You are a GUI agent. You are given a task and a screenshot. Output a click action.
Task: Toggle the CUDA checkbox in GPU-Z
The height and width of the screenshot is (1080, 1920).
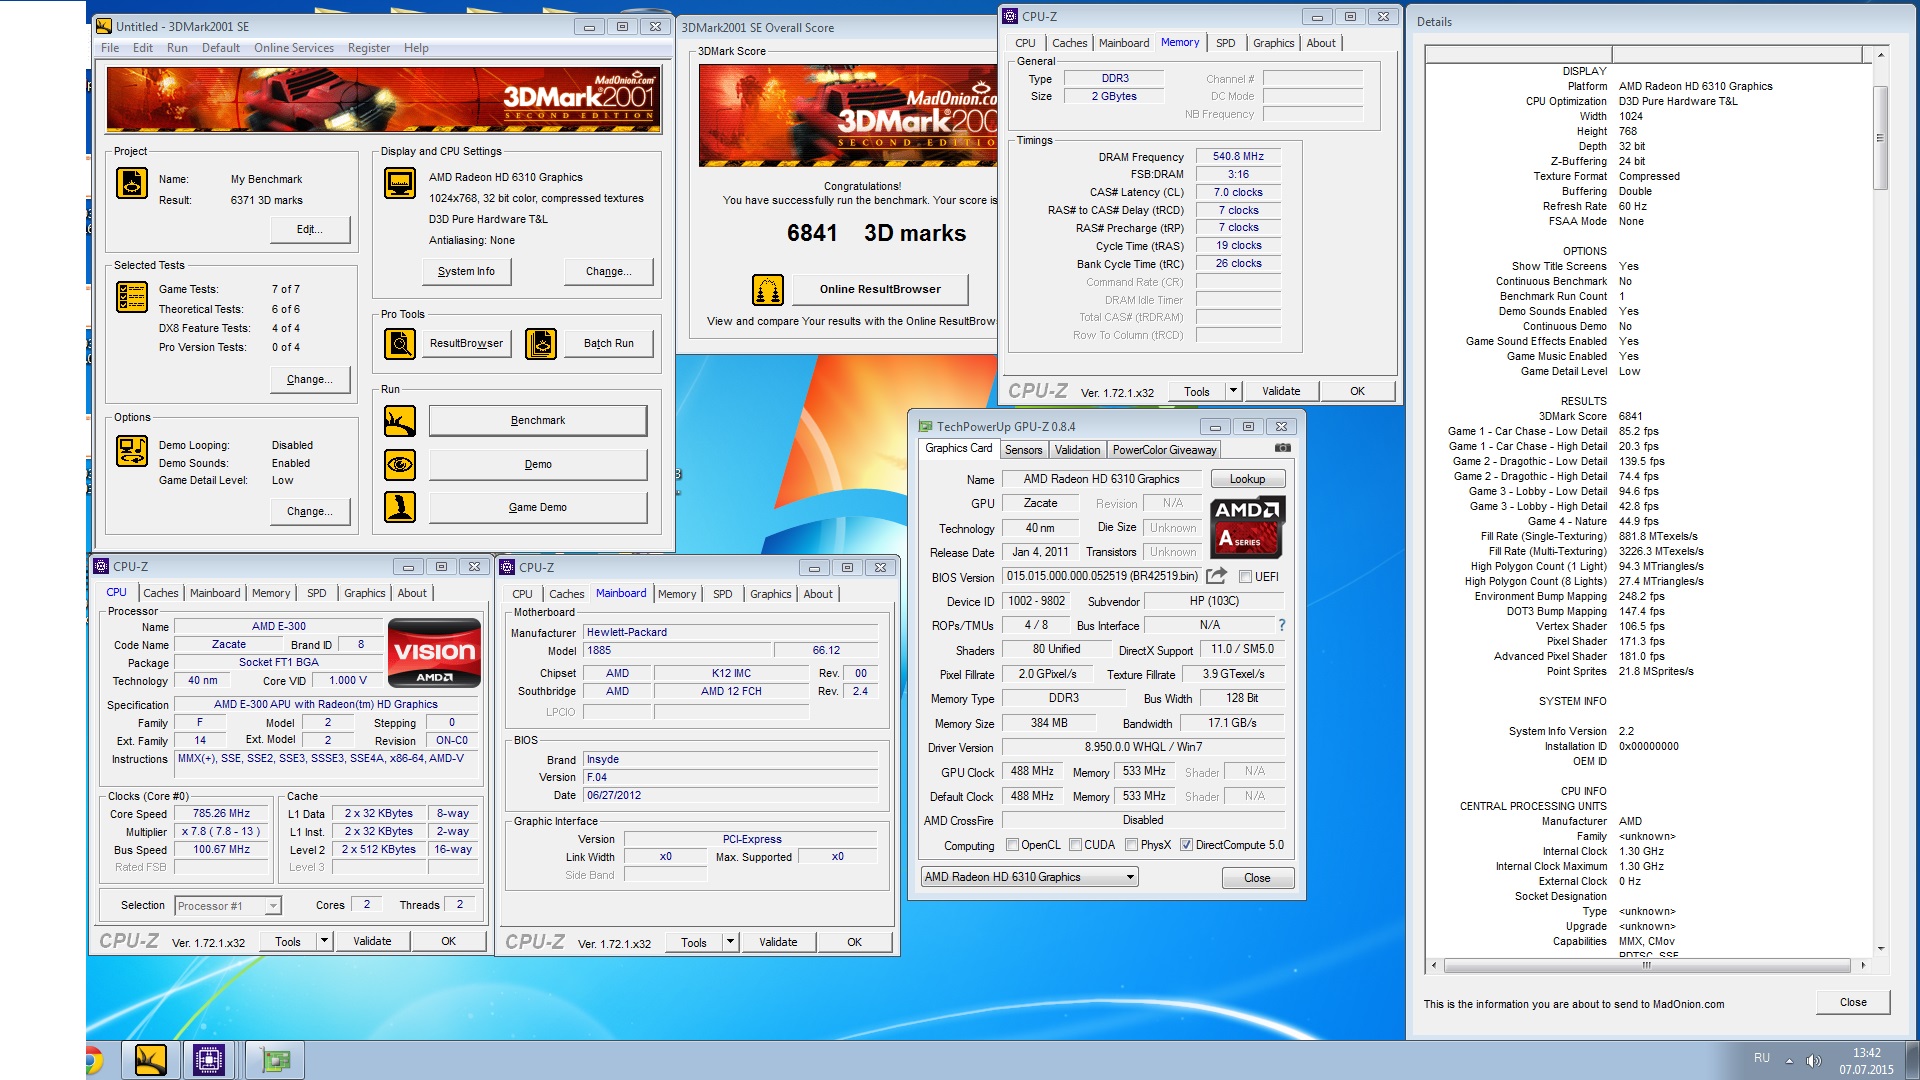(x=1076, y=845)
